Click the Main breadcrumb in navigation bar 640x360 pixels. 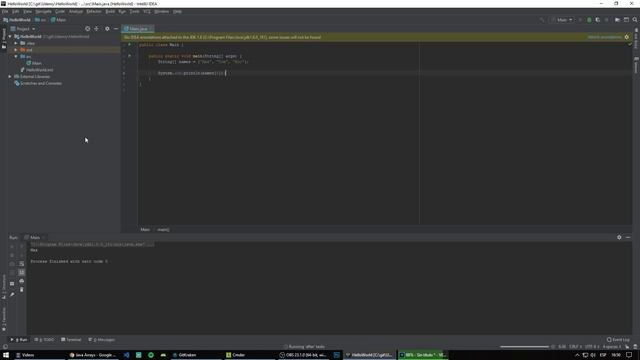point(58,20)
